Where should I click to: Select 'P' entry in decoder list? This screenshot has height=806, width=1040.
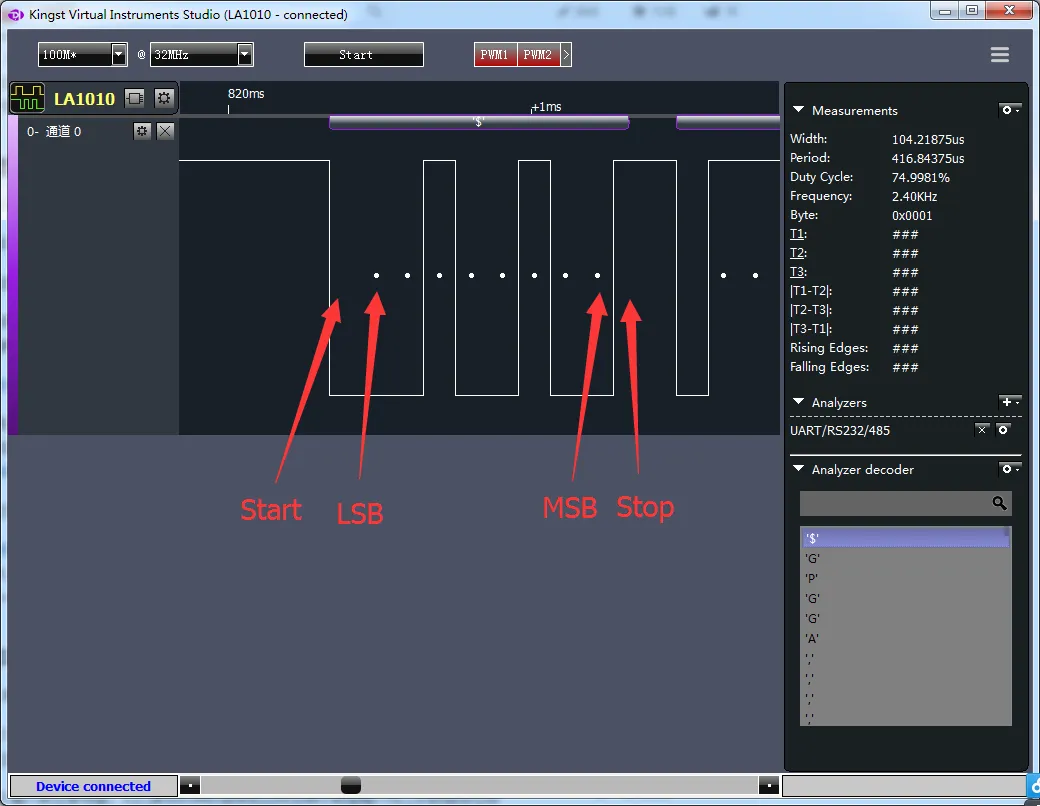812,578
